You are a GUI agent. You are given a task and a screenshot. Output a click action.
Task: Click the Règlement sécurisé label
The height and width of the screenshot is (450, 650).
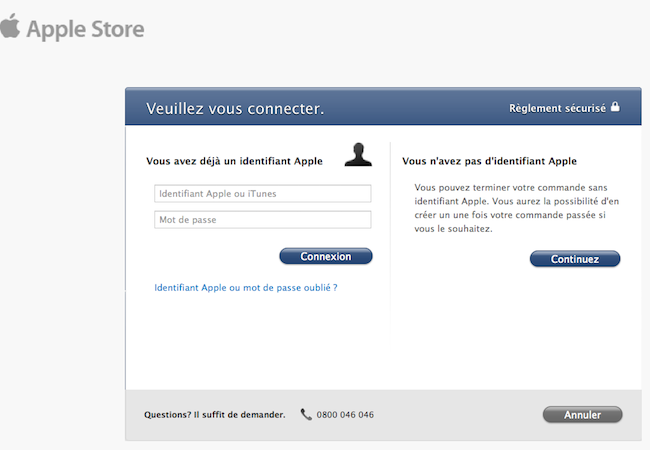(x=558, y=108)
